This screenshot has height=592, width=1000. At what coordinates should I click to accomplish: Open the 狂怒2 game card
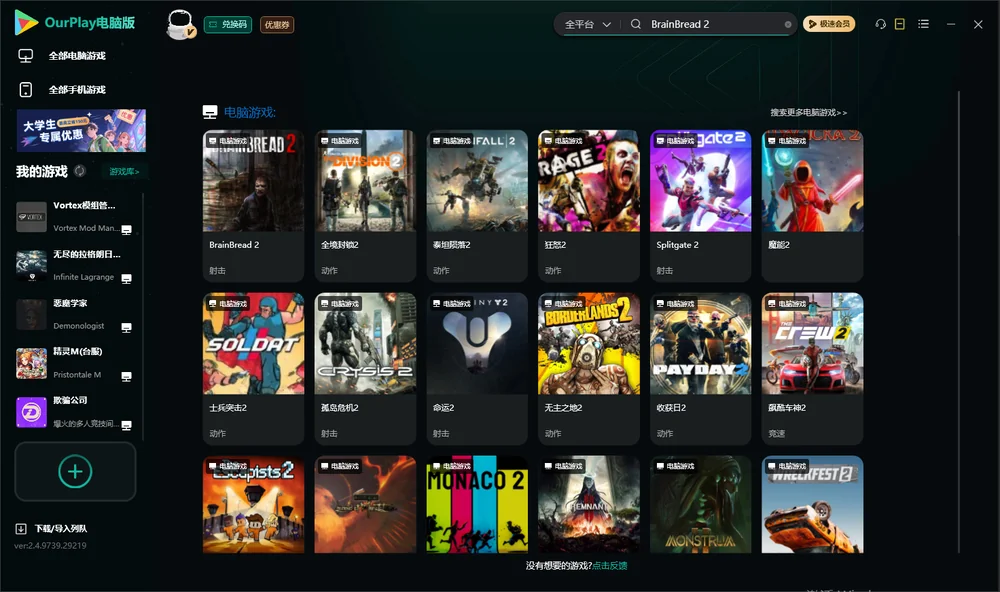[x=589, y=205]
